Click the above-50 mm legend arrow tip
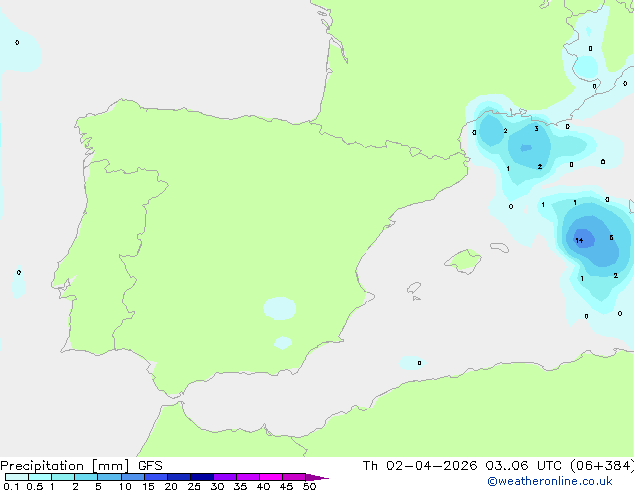Image resolution: width=634 pixels, height=490 pixels. [317, 477]
